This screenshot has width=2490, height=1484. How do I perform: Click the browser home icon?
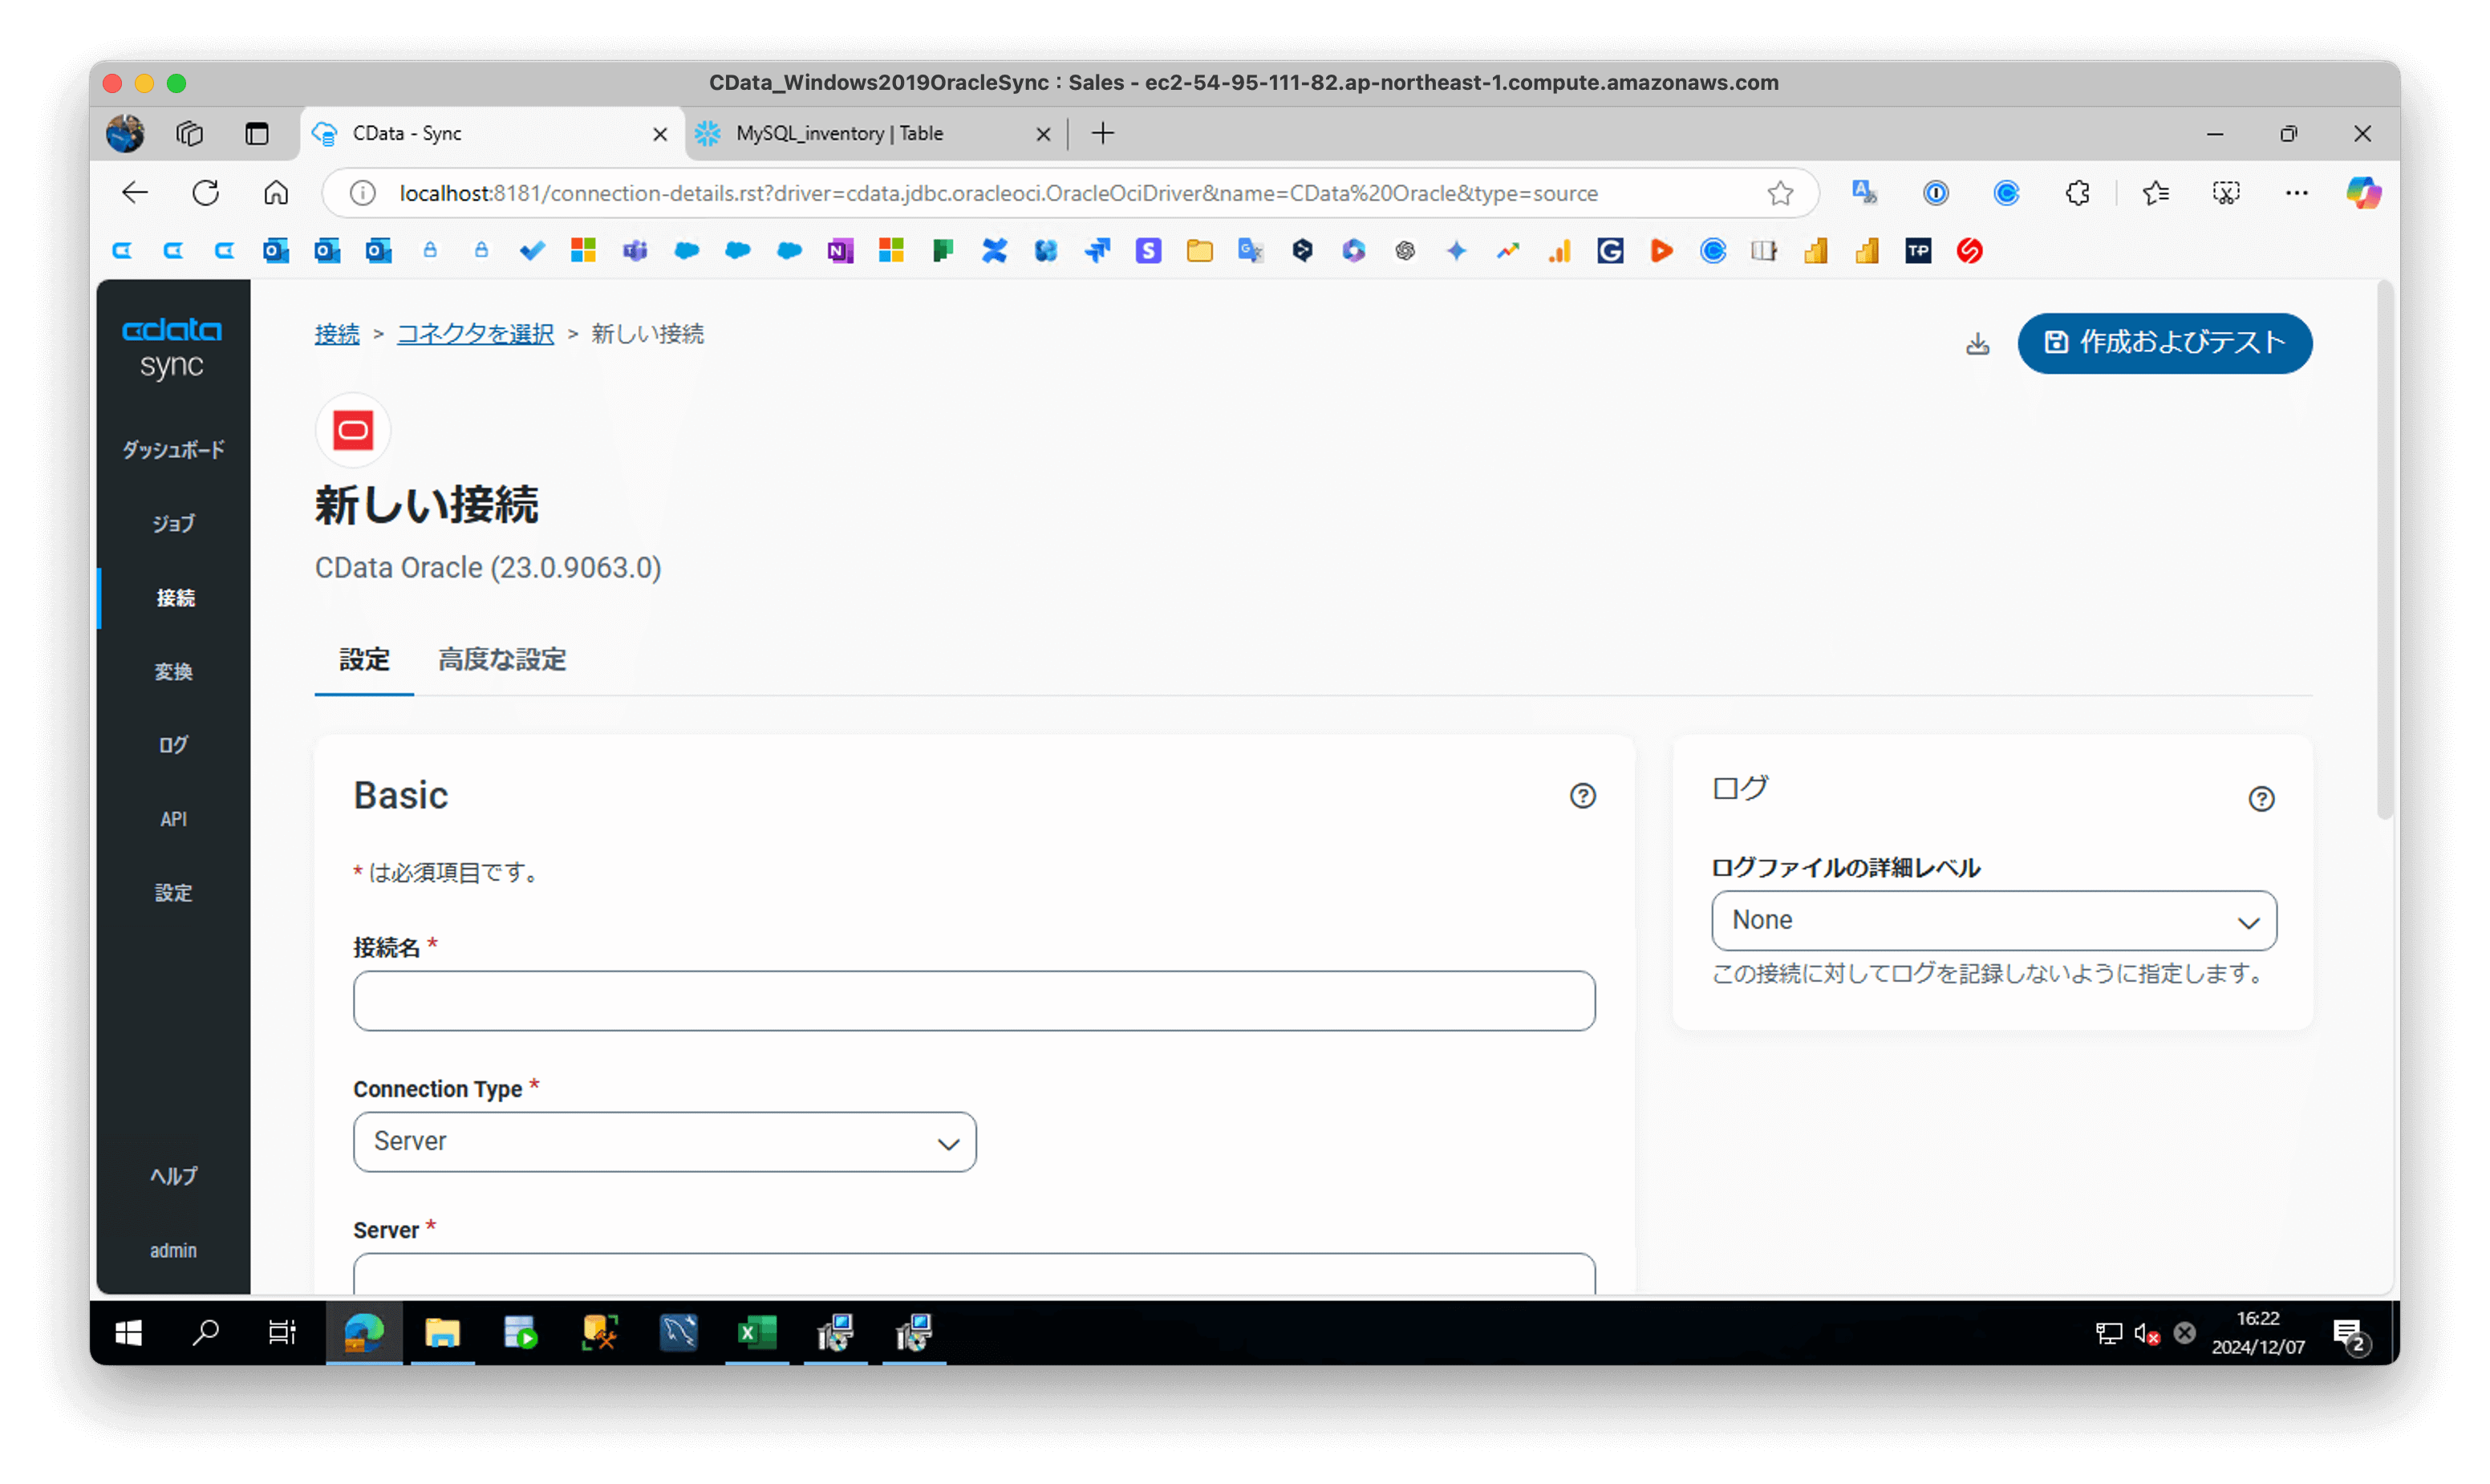point(276,193)
